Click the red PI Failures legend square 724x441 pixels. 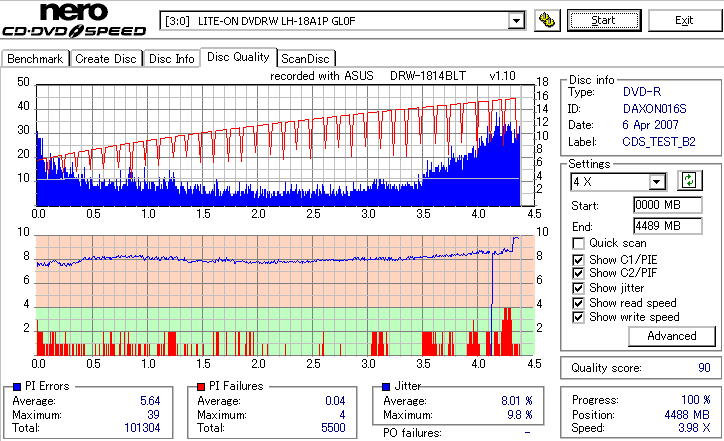click(x=201, y=387)
